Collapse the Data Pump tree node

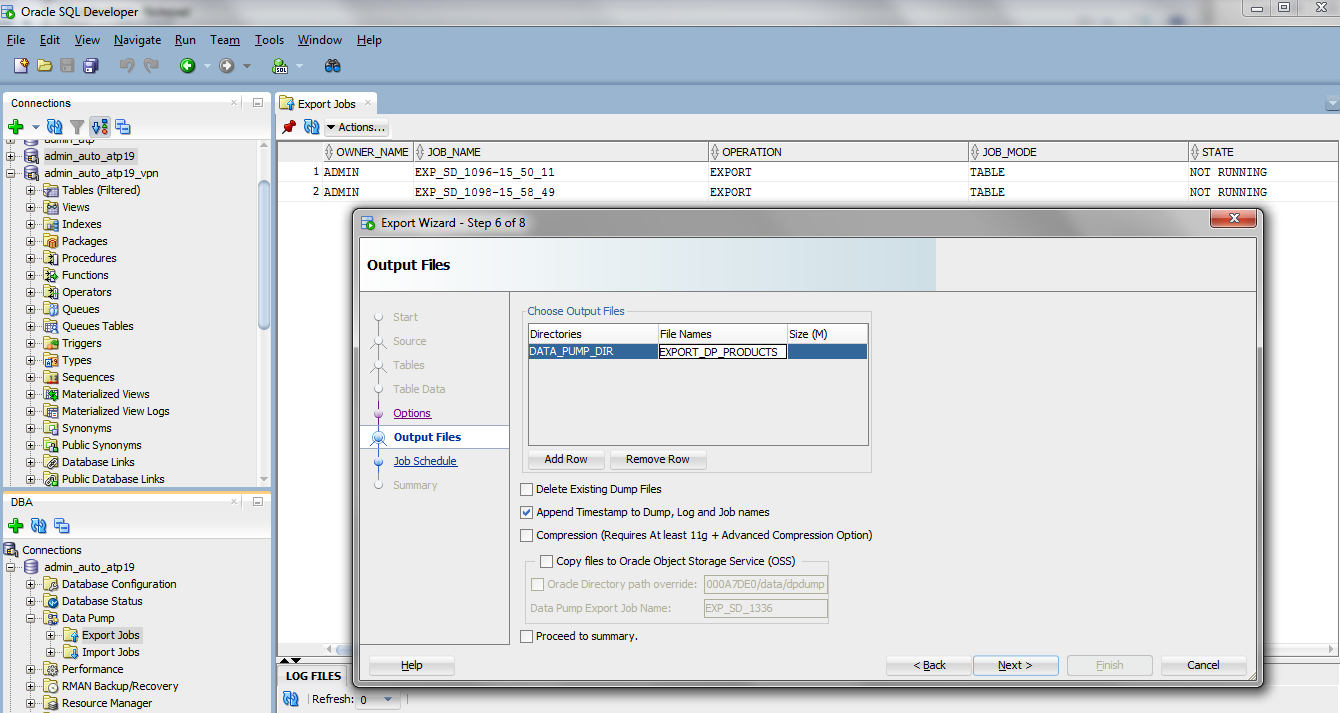pos(31,618)
